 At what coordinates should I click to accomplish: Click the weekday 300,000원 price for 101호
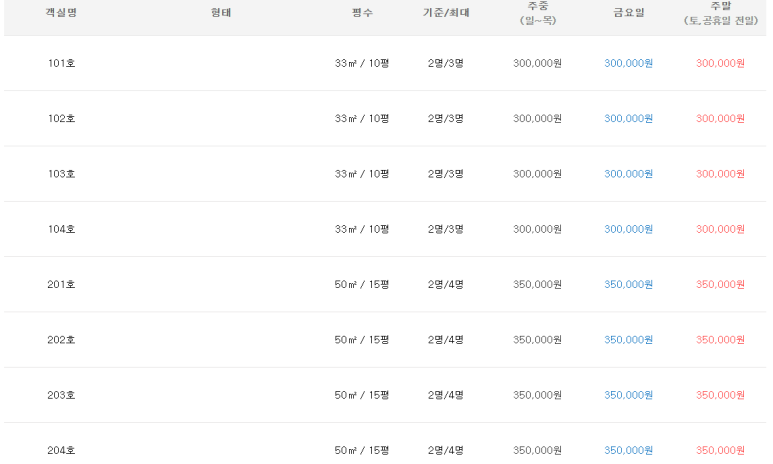(537, 63)
